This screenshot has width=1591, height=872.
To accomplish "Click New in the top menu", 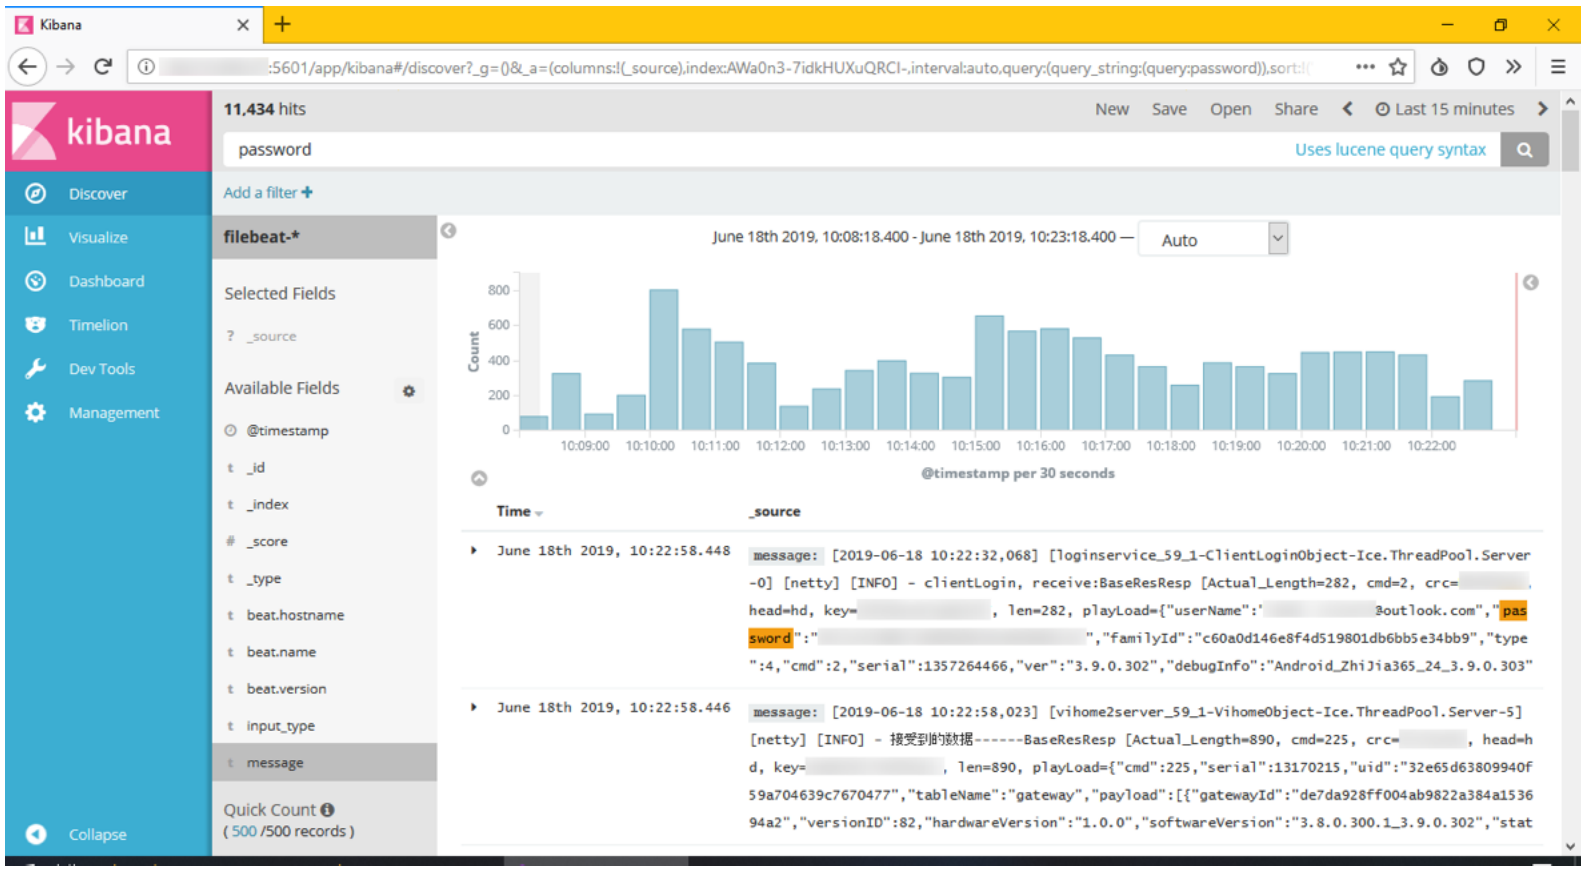I will point(1112,109).
